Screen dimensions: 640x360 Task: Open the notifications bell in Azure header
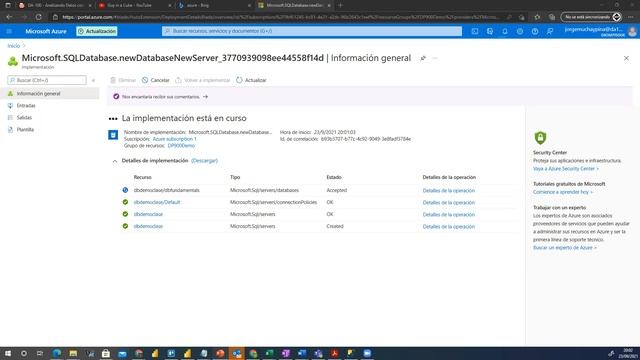click(x=505, y=31)
